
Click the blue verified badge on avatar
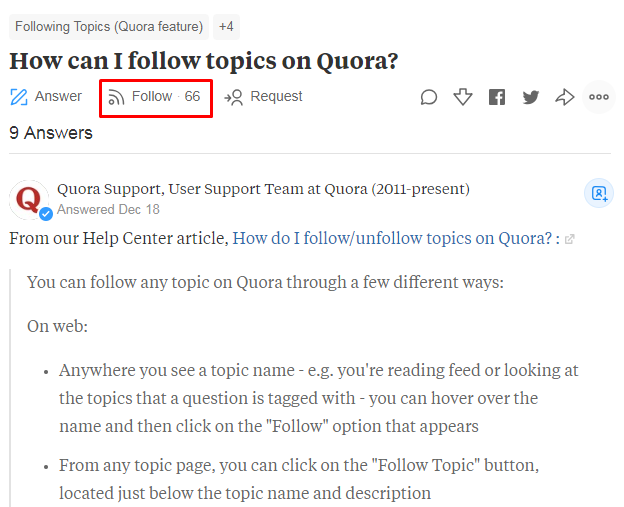46,214
